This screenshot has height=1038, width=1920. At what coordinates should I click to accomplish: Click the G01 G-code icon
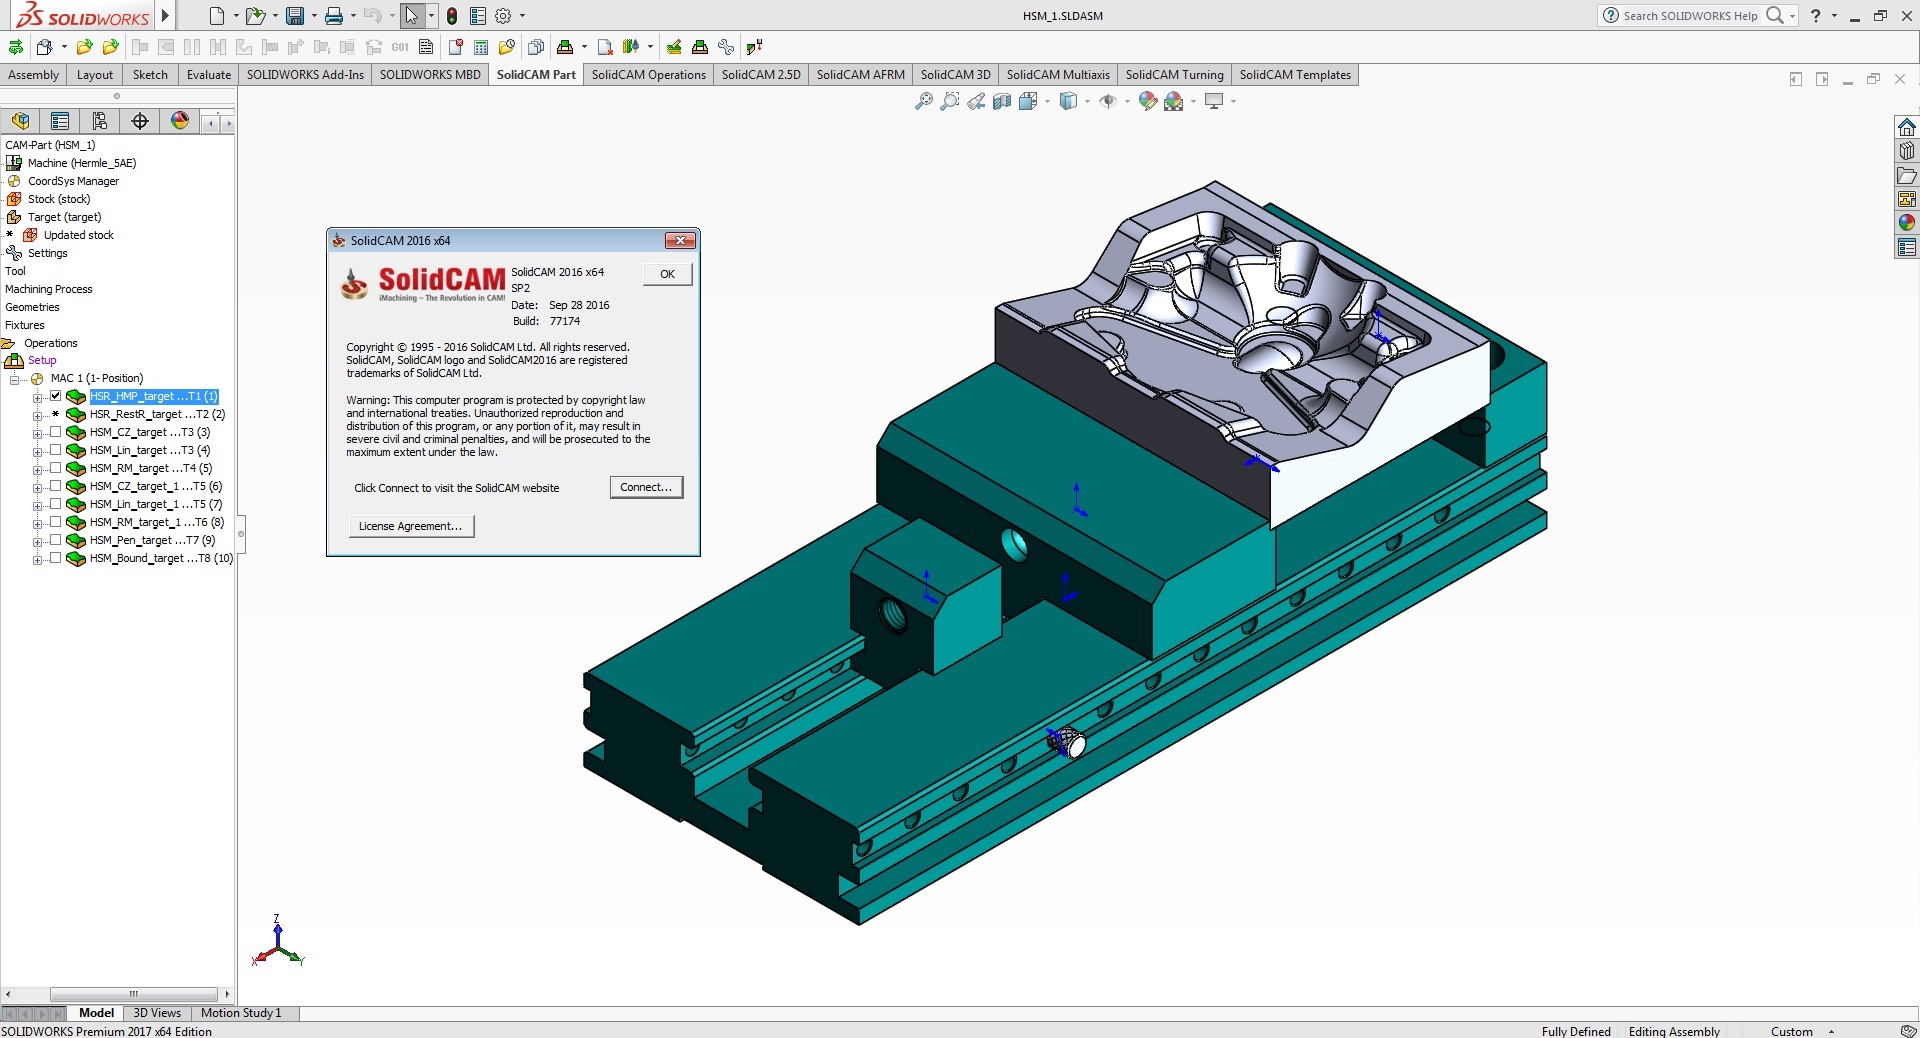pos(400,47)
